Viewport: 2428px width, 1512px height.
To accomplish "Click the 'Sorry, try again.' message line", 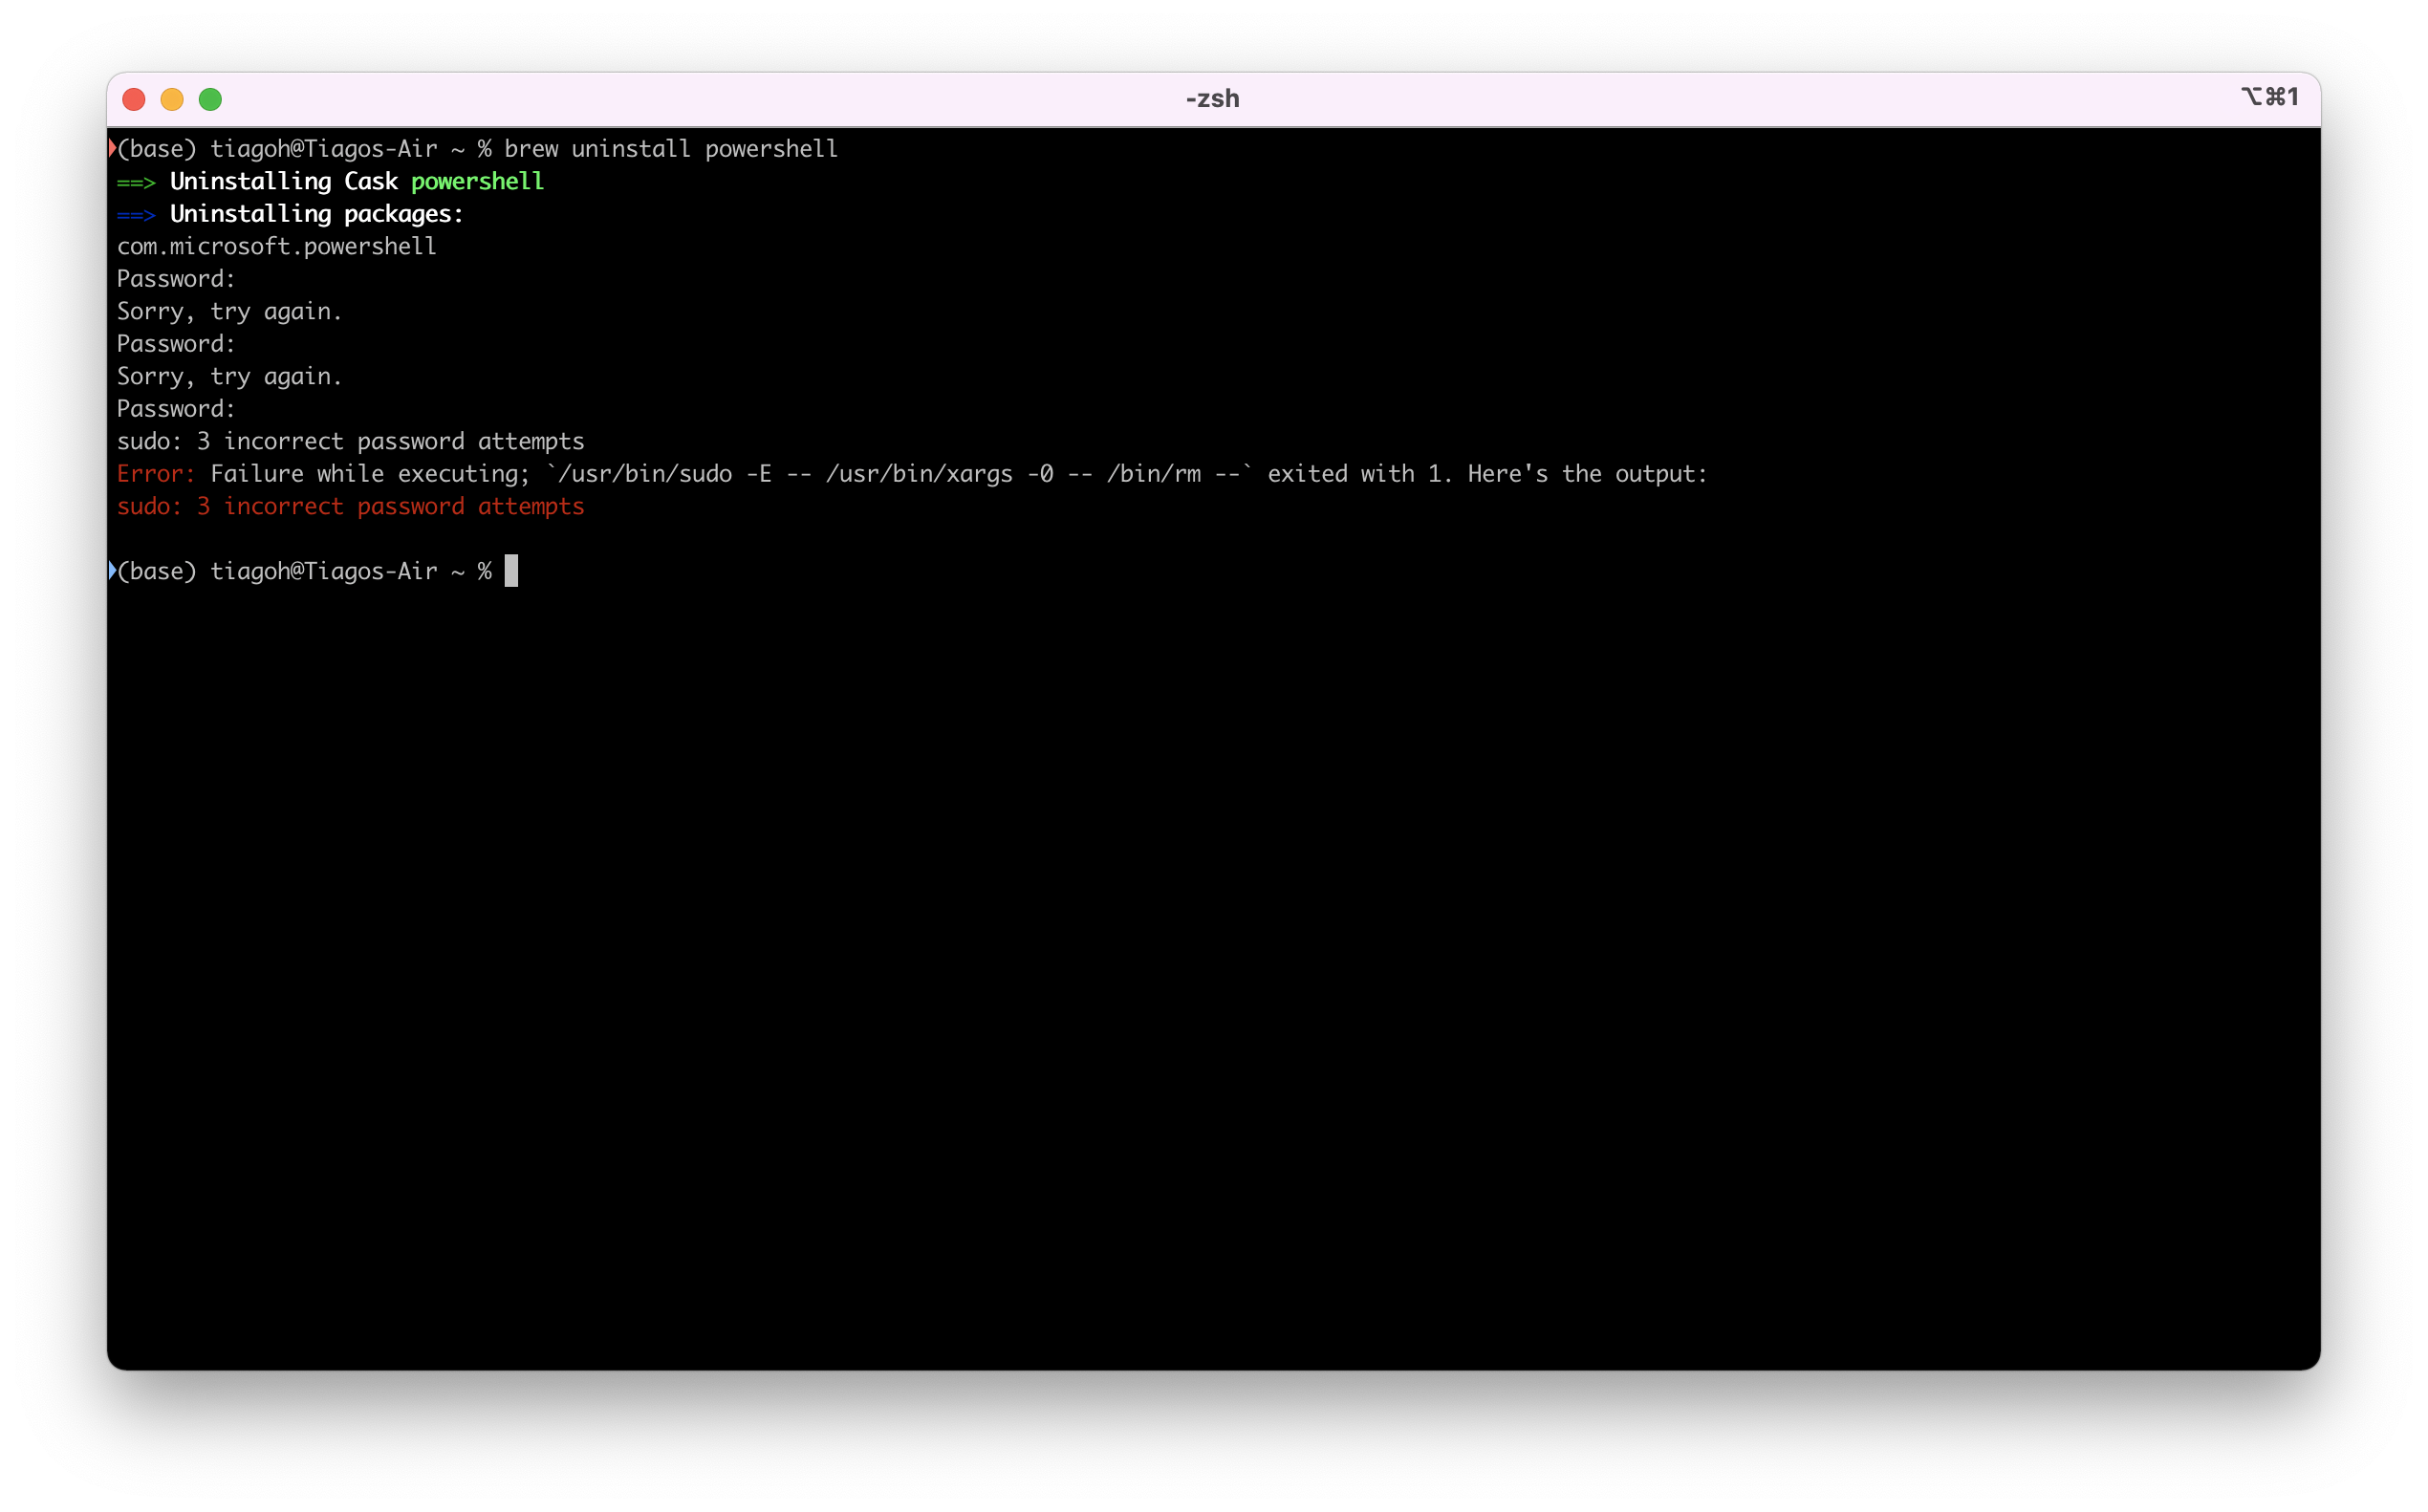I will 228,311.
